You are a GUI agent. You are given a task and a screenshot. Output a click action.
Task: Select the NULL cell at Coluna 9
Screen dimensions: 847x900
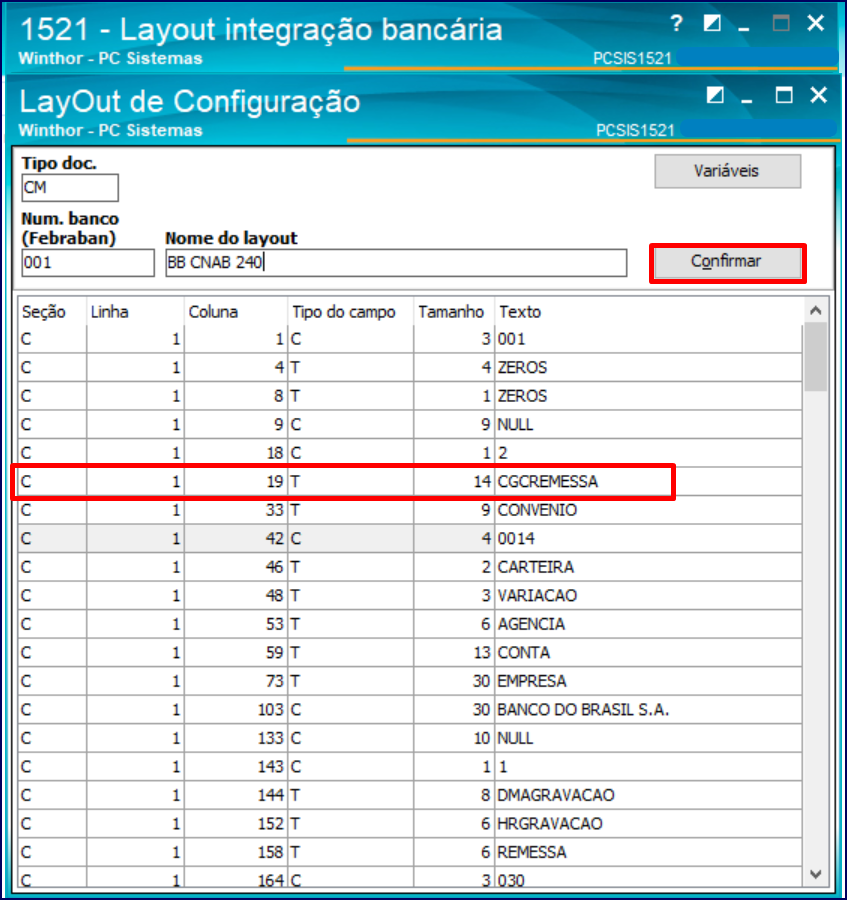coord(648,425)
